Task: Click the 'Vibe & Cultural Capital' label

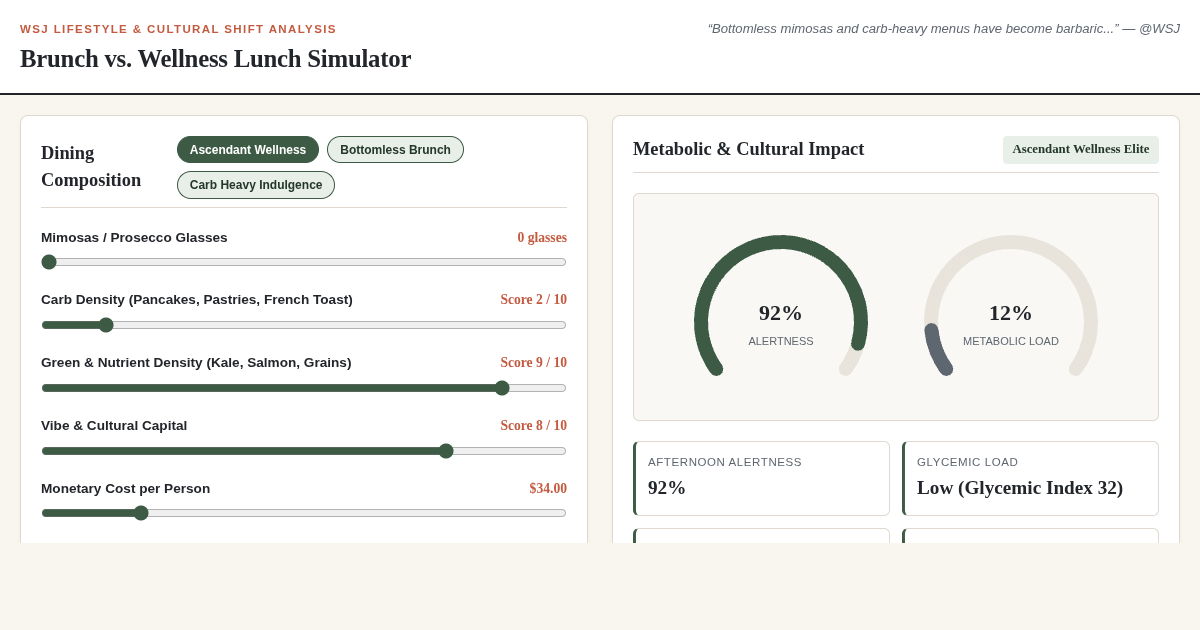Action: (x=114, y=426)
